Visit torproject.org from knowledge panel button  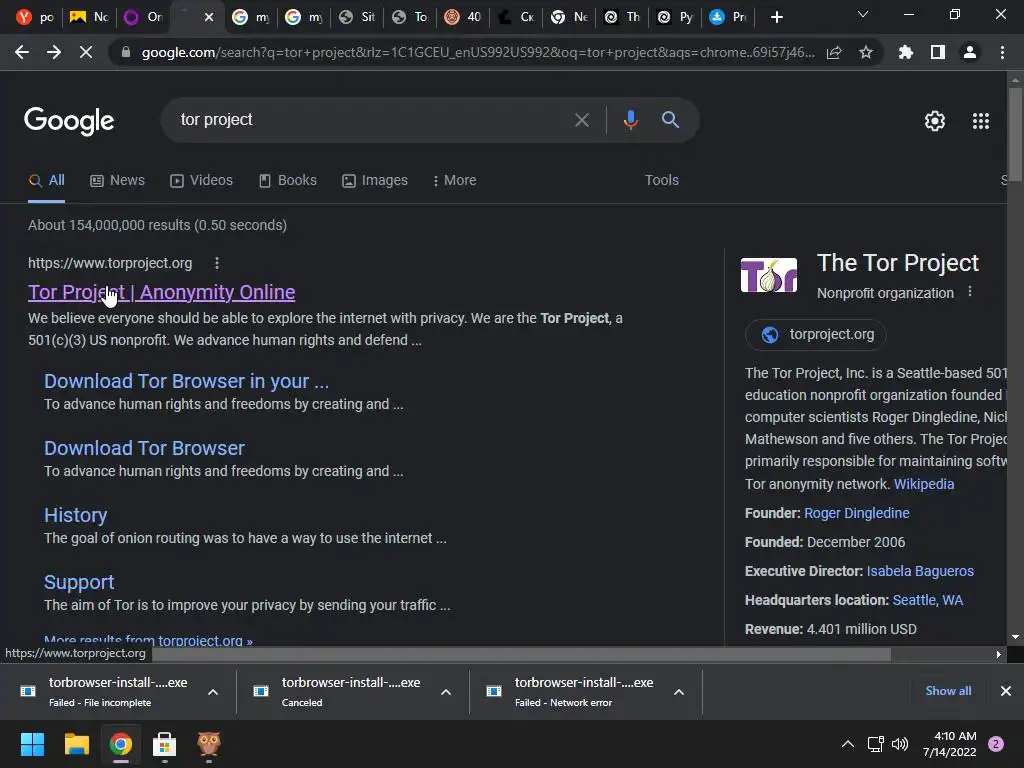[x=816, y=334]
